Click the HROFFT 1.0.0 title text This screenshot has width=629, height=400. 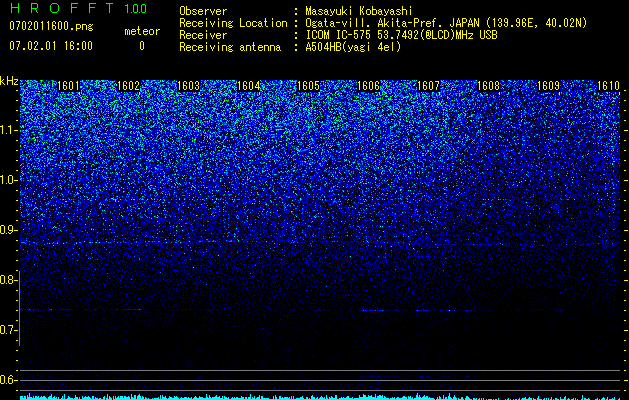pyautogui.click(x=78, y=8)
